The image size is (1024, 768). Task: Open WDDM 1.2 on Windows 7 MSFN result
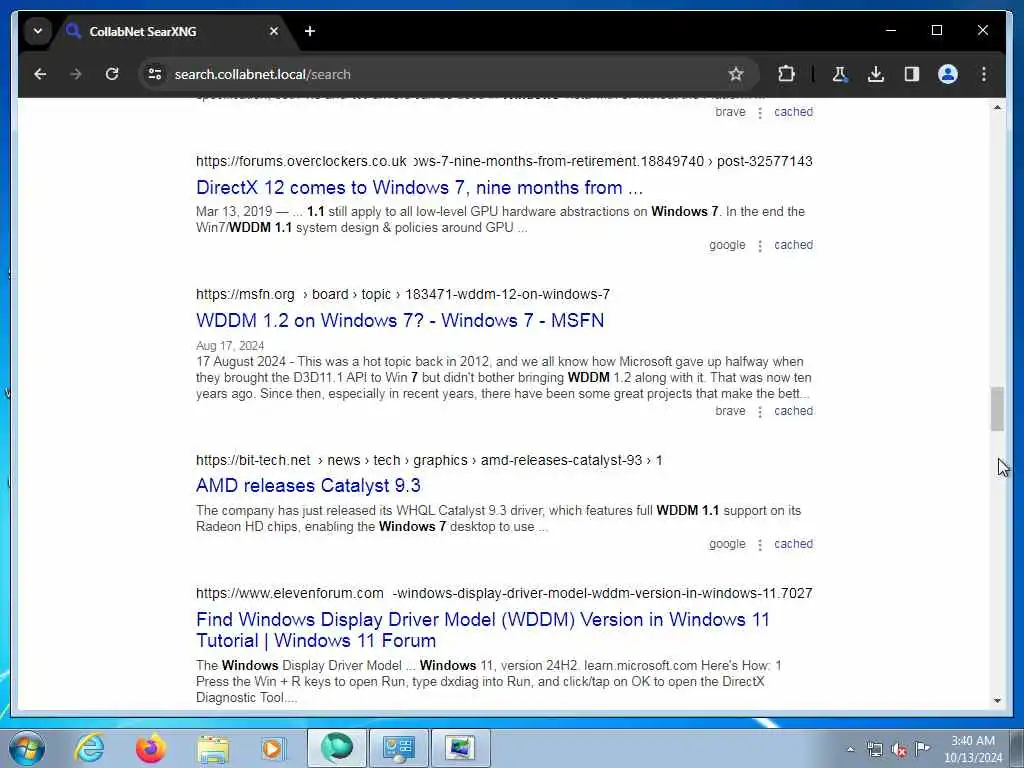click(x=400, y=321)
